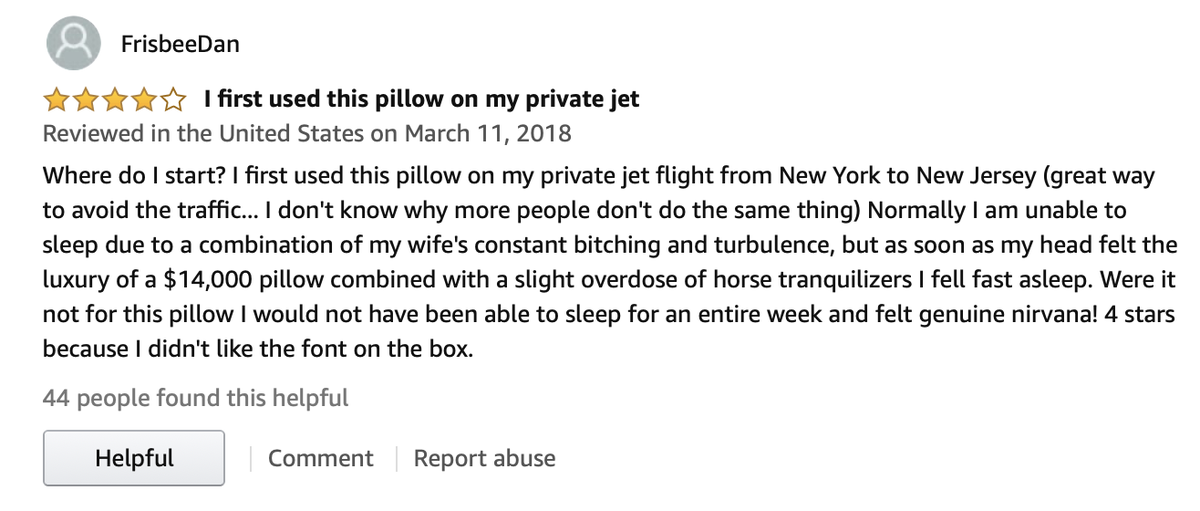
Task: Click the "44 people found this helpful" text
Action: click(x=196, y=398)
